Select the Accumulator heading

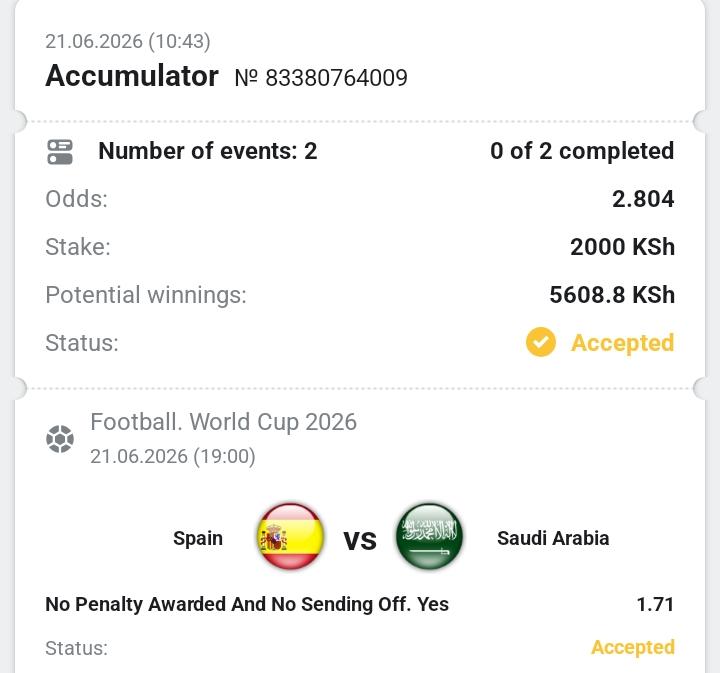coord(132,76)
